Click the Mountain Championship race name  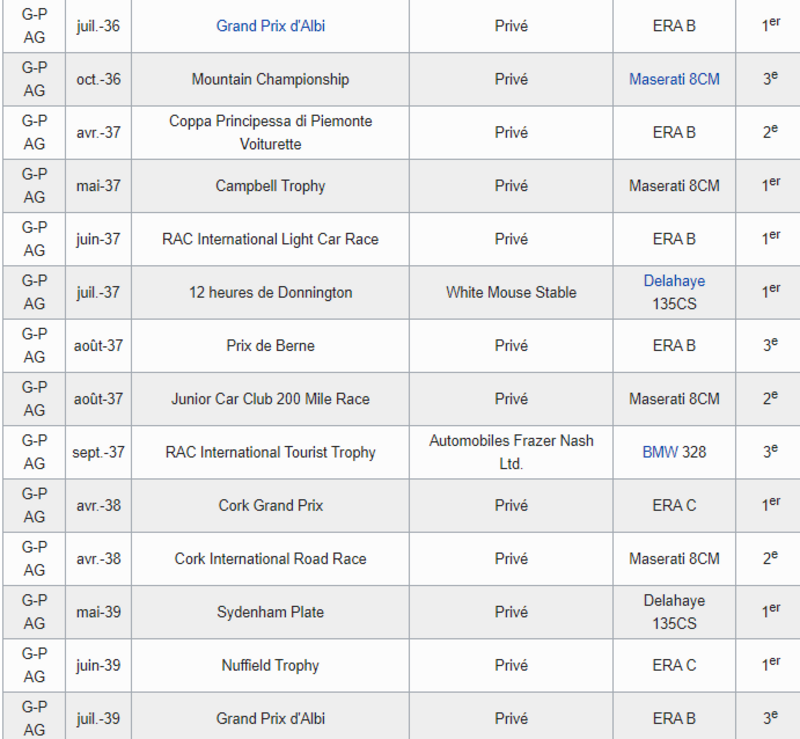pos(270,79)
